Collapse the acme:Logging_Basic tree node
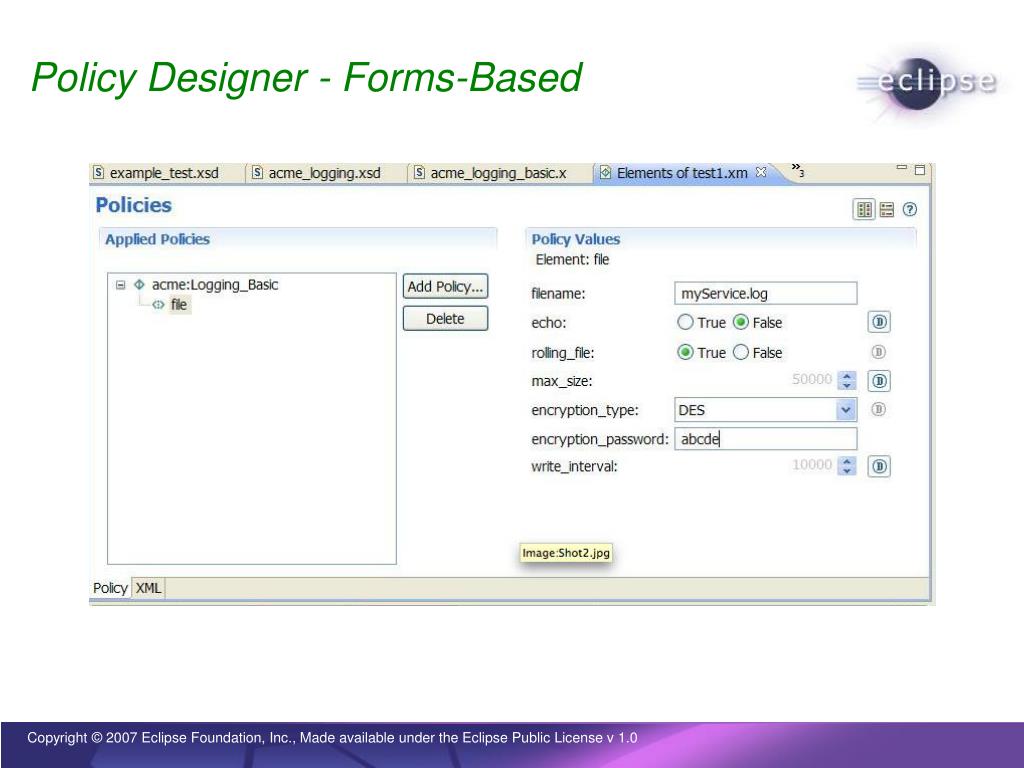Screen dimensions: 1024x768 click(120, 285)
